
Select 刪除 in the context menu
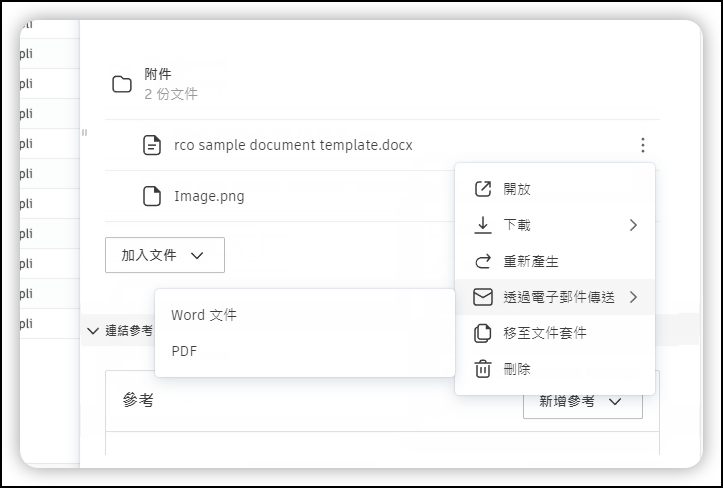[x=517, y=369]
